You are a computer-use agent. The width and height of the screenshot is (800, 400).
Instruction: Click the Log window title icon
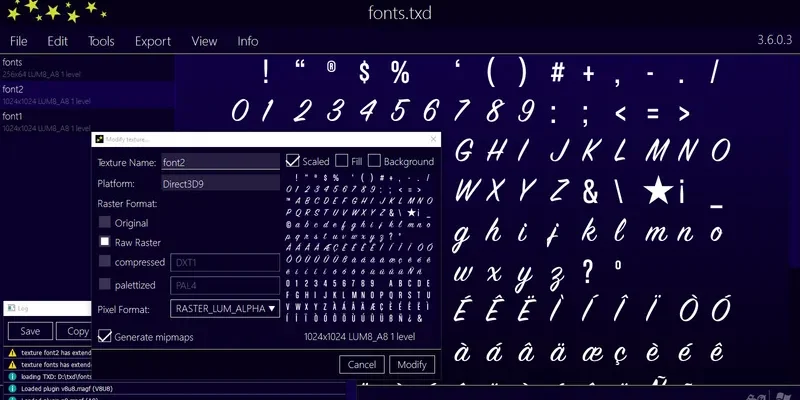tap(11, 308)
